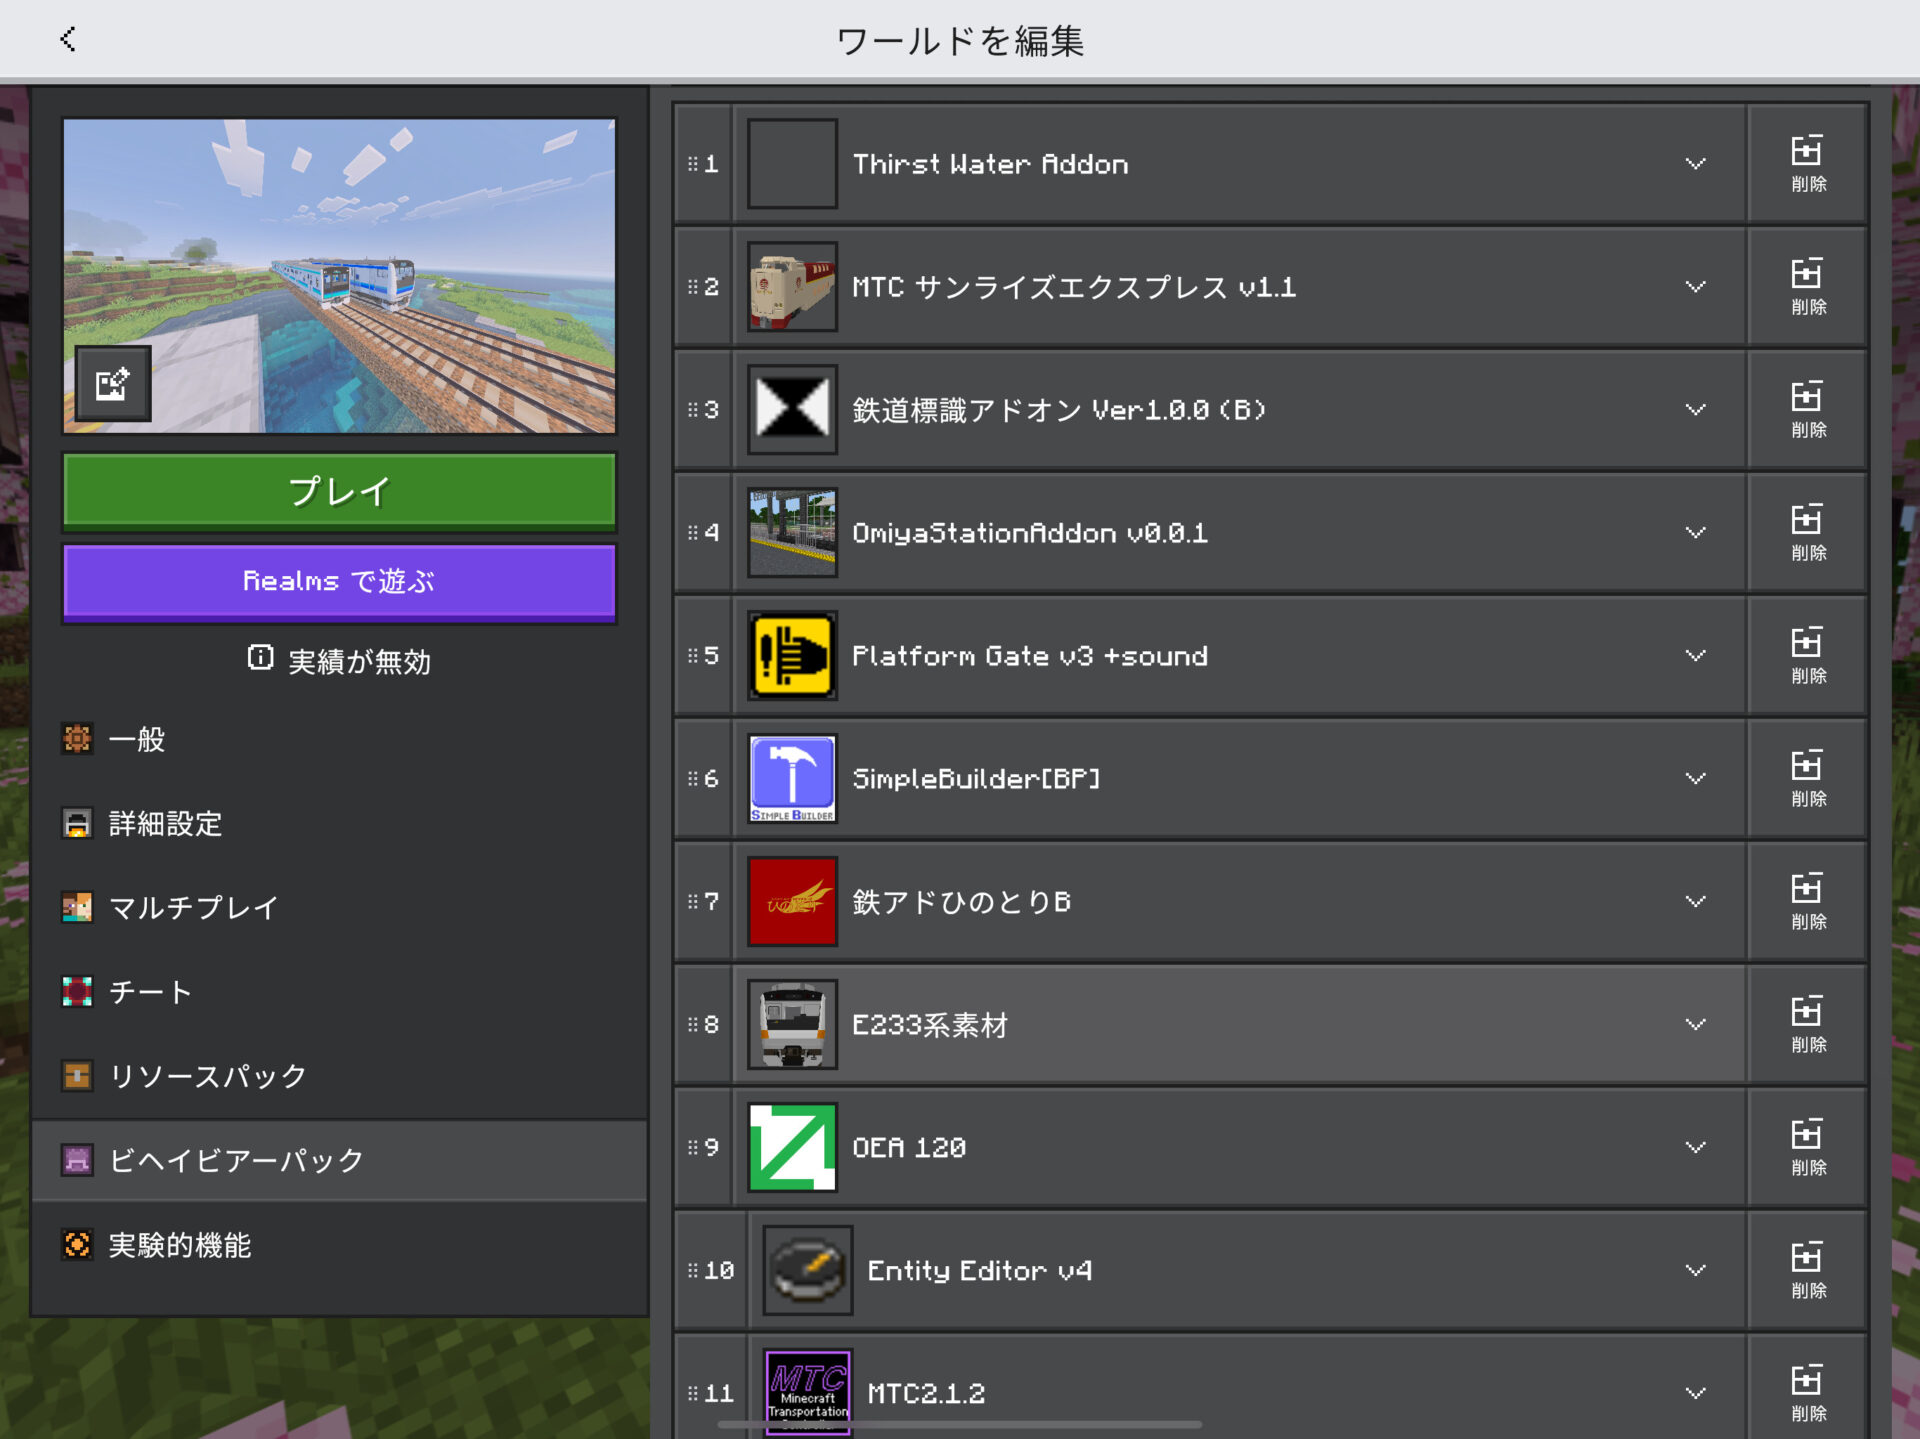Viewport: 1920px width, 1439px height.
Task: Click the back arrow in header
Action: [x=68, y=40]
